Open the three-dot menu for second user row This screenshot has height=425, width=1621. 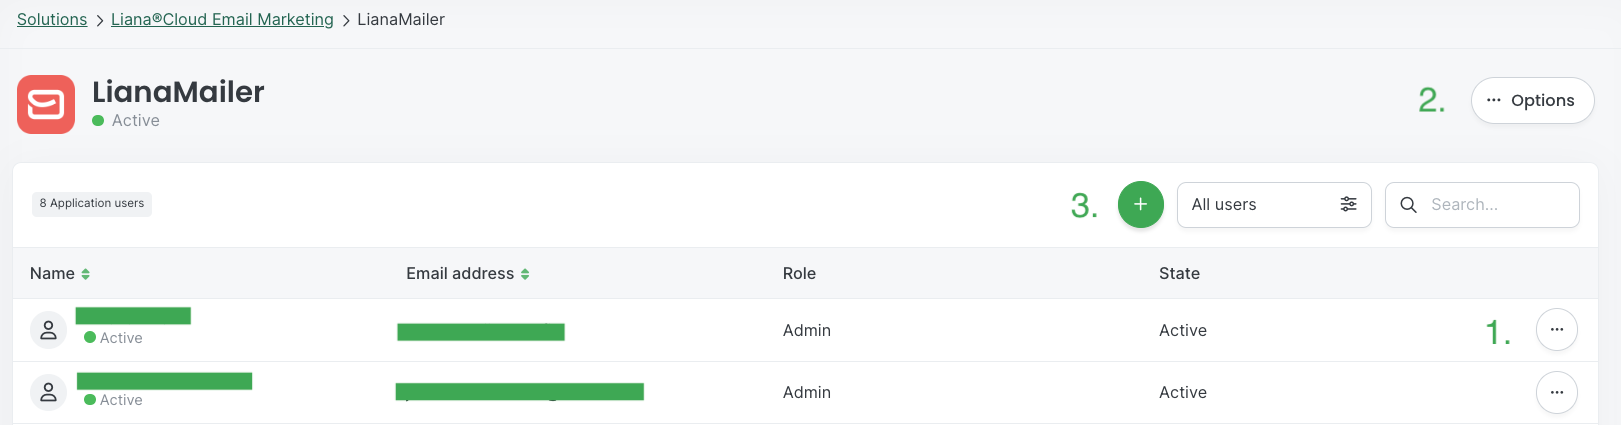1556,392
